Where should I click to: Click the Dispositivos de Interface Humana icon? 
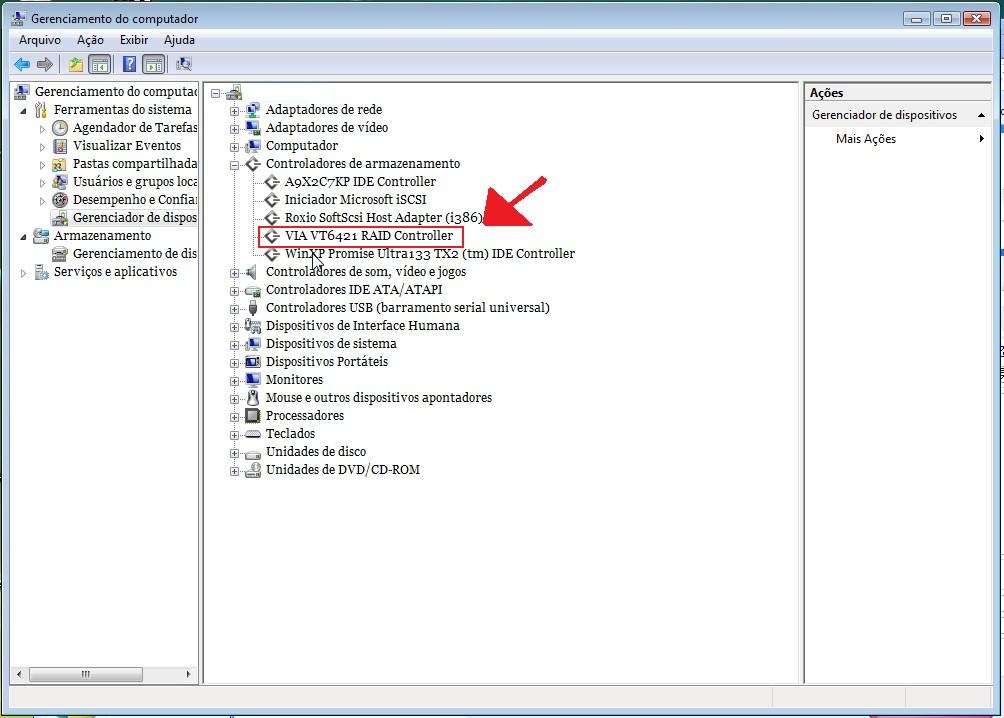point(253,325)
